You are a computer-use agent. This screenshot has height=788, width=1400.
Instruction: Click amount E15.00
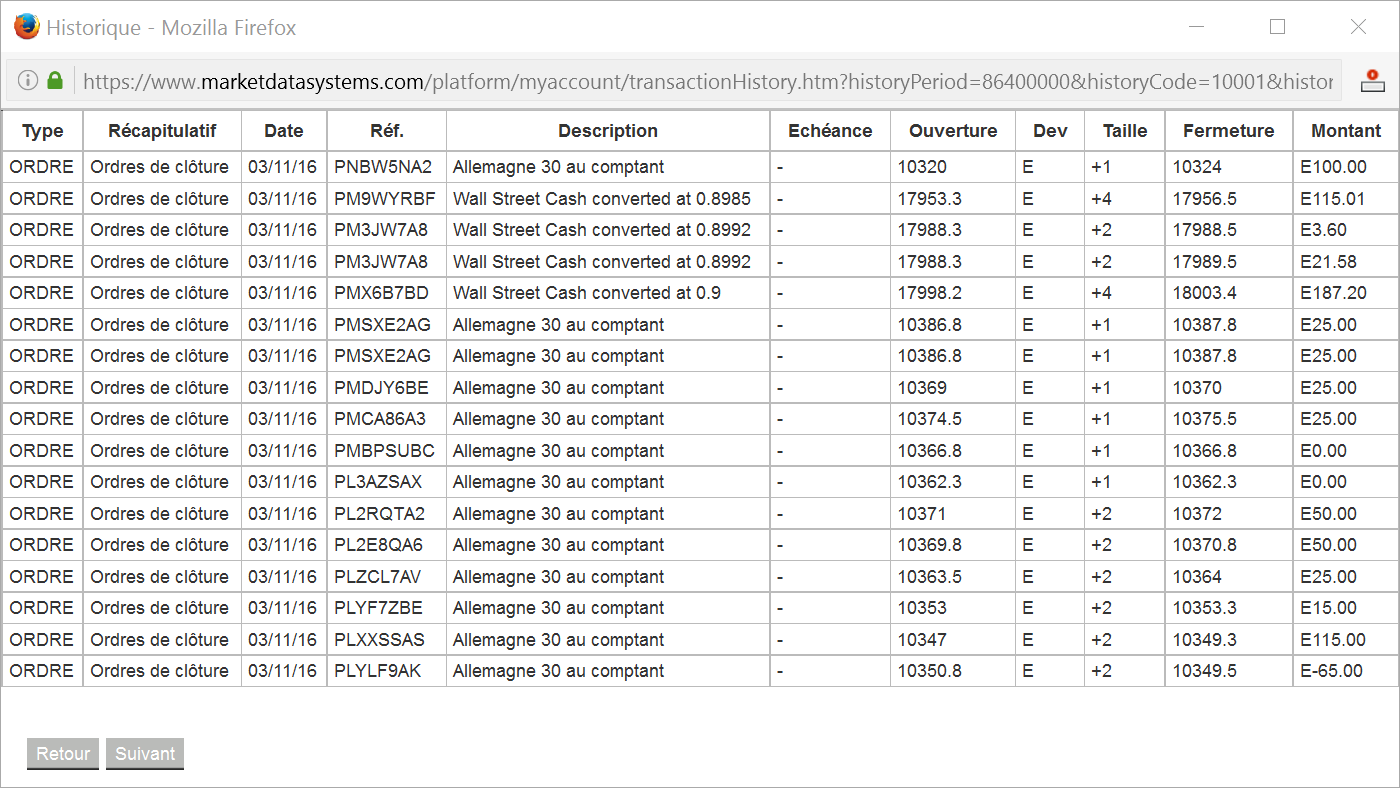click(1329, 608)
